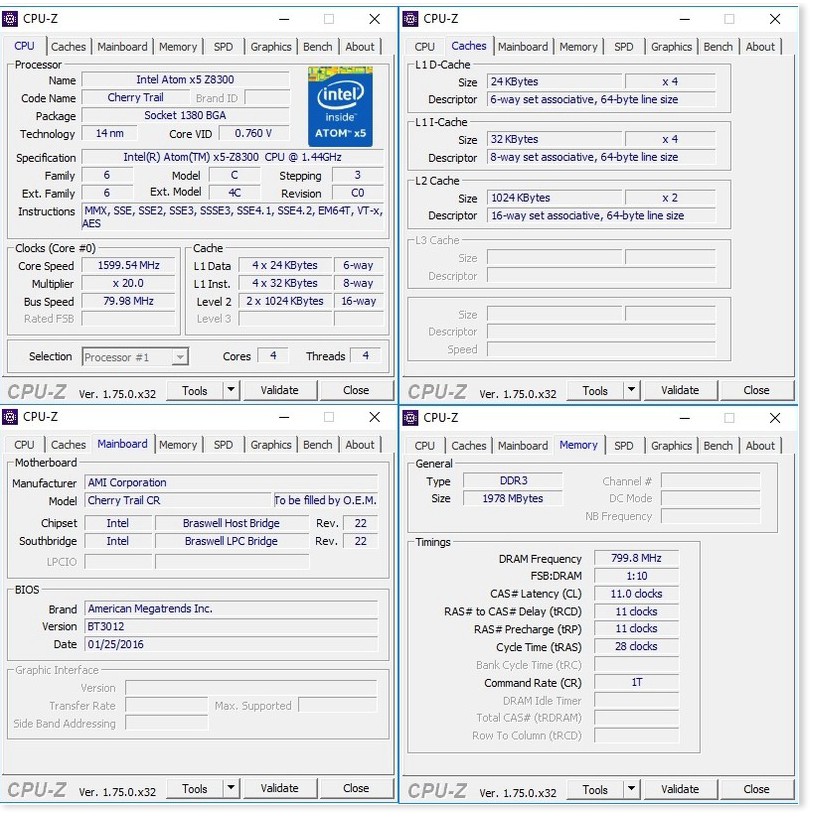Switch to the Graphics tab in Caches window

click(671, 46)
